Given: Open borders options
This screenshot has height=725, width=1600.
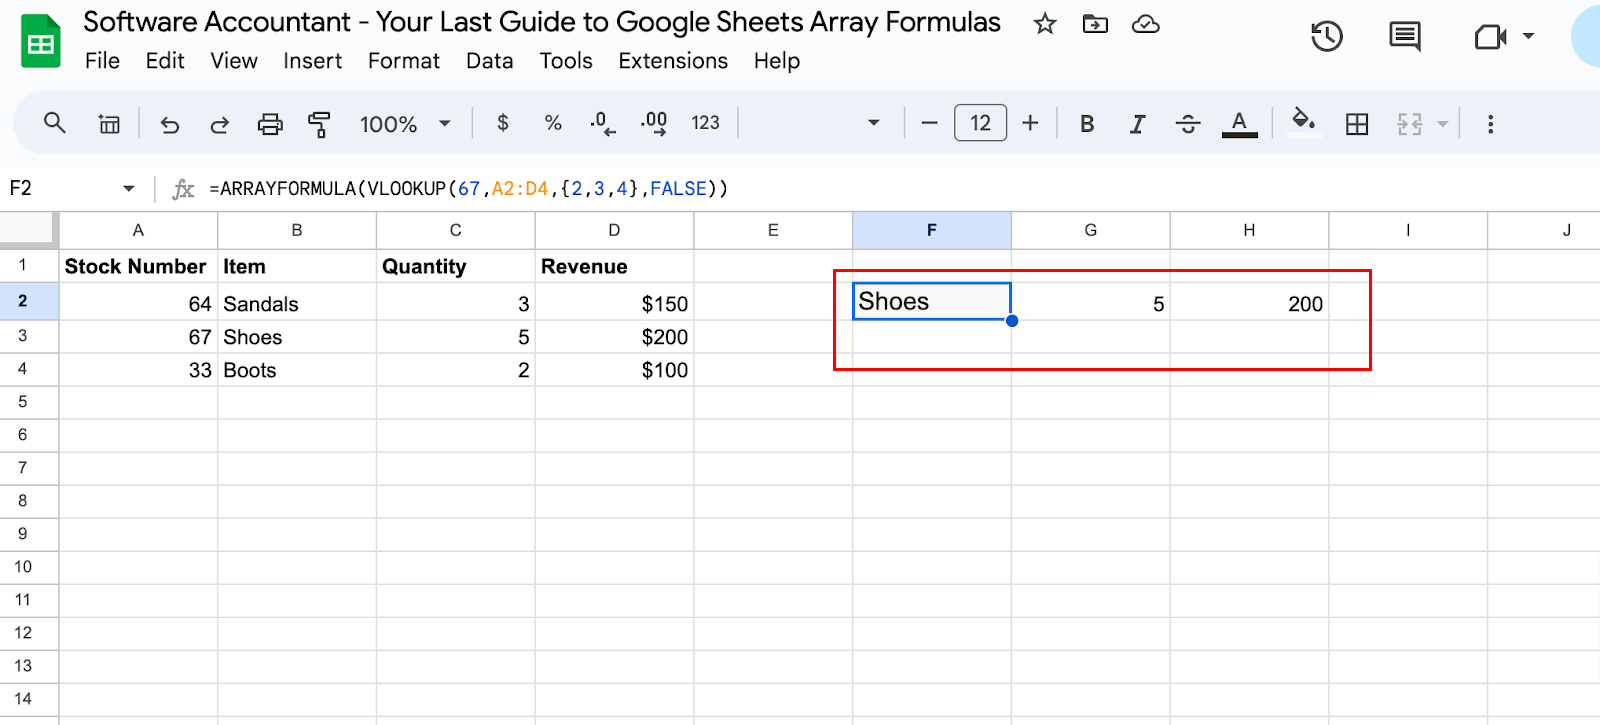Looking at the screenshot, I should [1357, 124].
